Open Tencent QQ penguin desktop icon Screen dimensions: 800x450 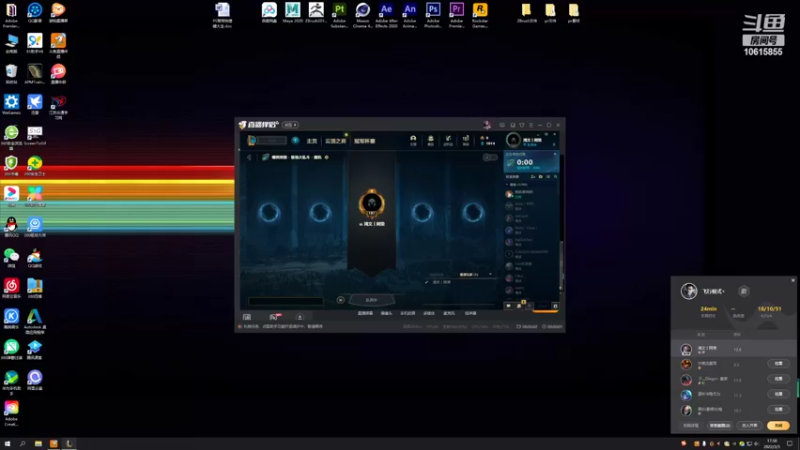tap(11, 227)
